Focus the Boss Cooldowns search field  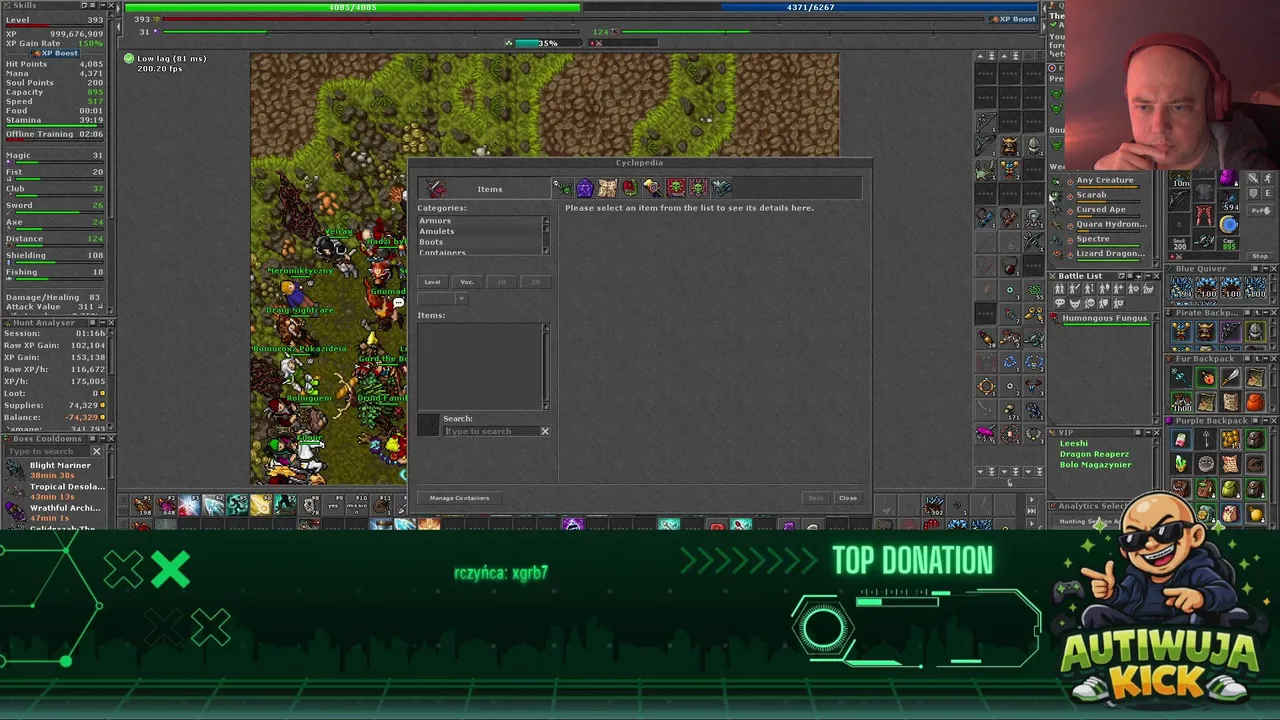point(47,451)
